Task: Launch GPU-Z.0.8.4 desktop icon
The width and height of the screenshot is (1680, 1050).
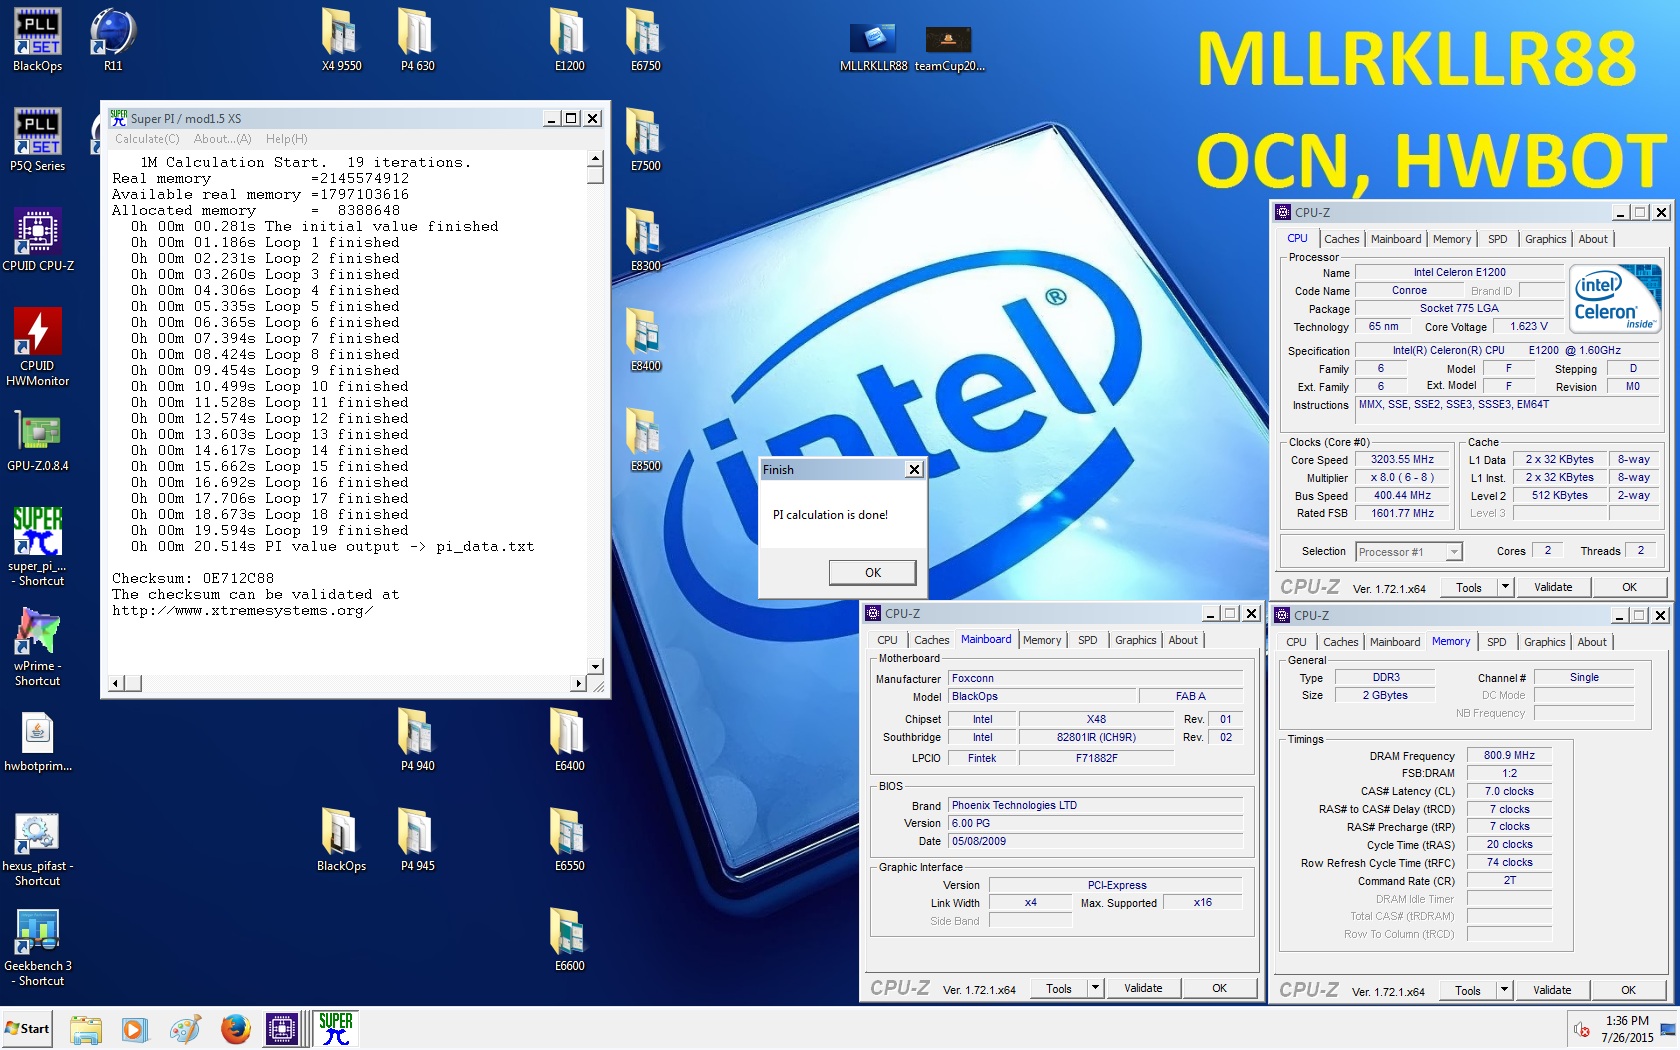Action: tap(37, 440)
